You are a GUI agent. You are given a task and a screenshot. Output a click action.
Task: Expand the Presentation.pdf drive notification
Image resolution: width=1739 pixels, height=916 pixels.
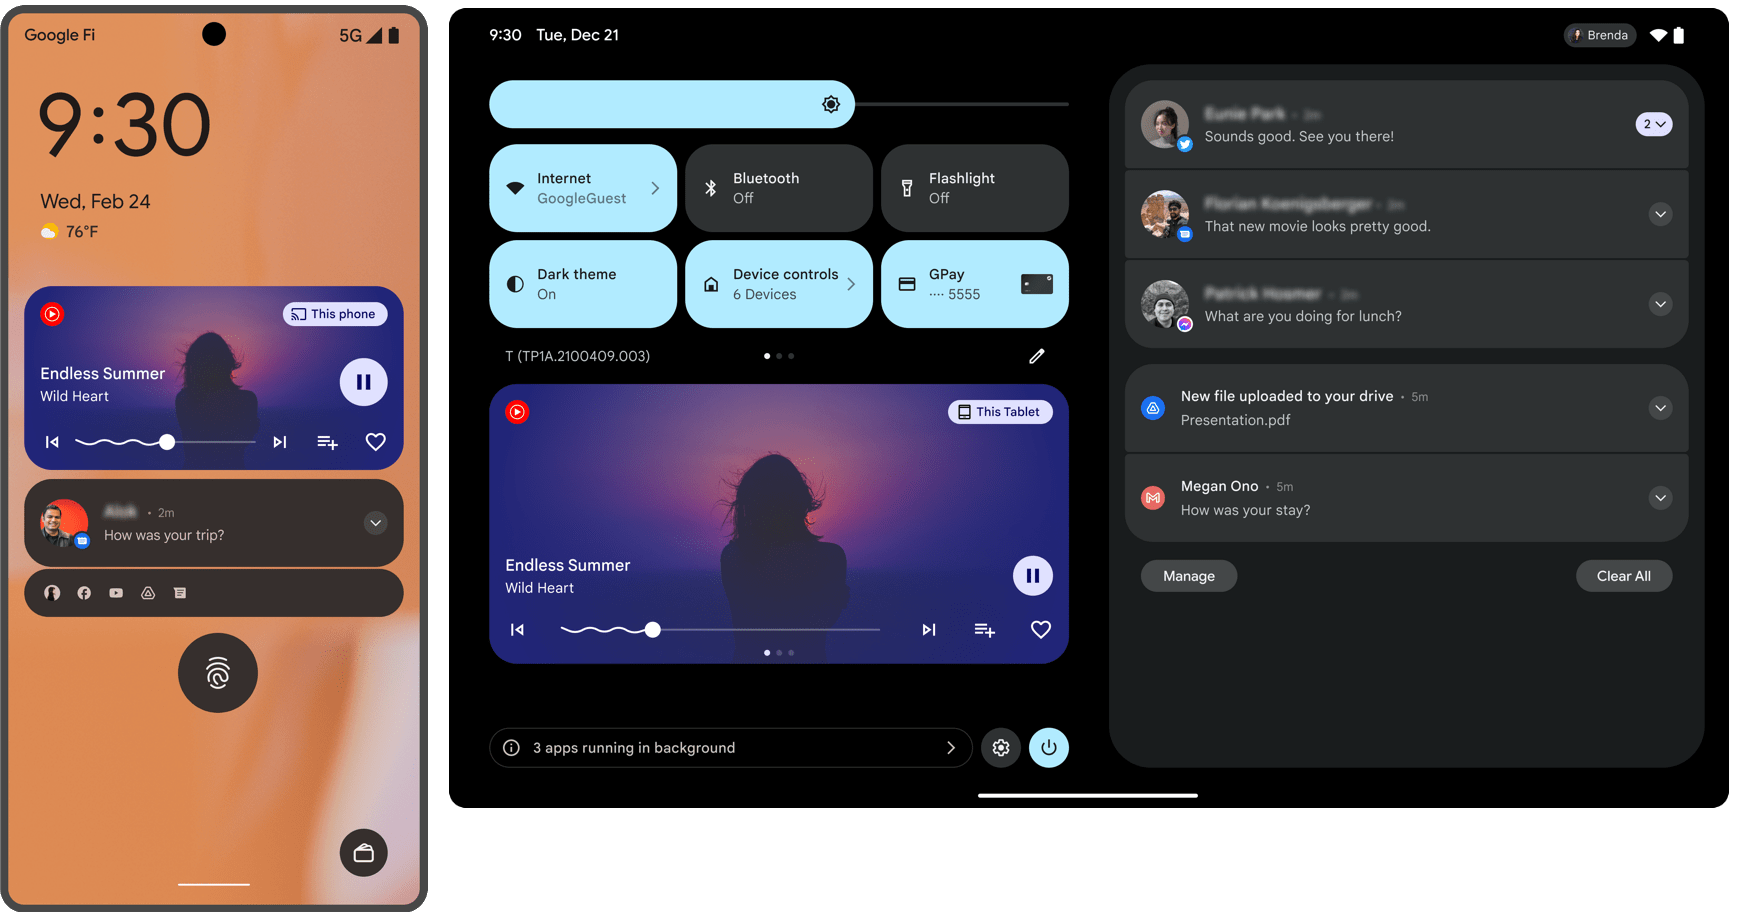[x=1661, y=408]
